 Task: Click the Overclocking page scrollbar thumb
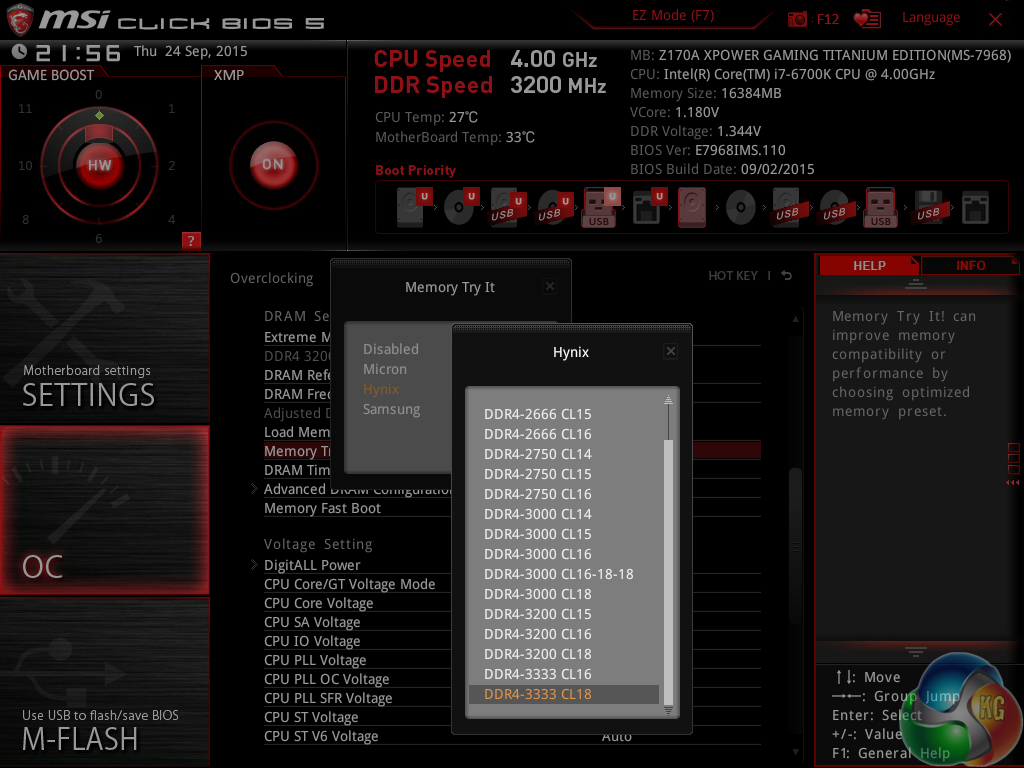(x=795, y=547)
